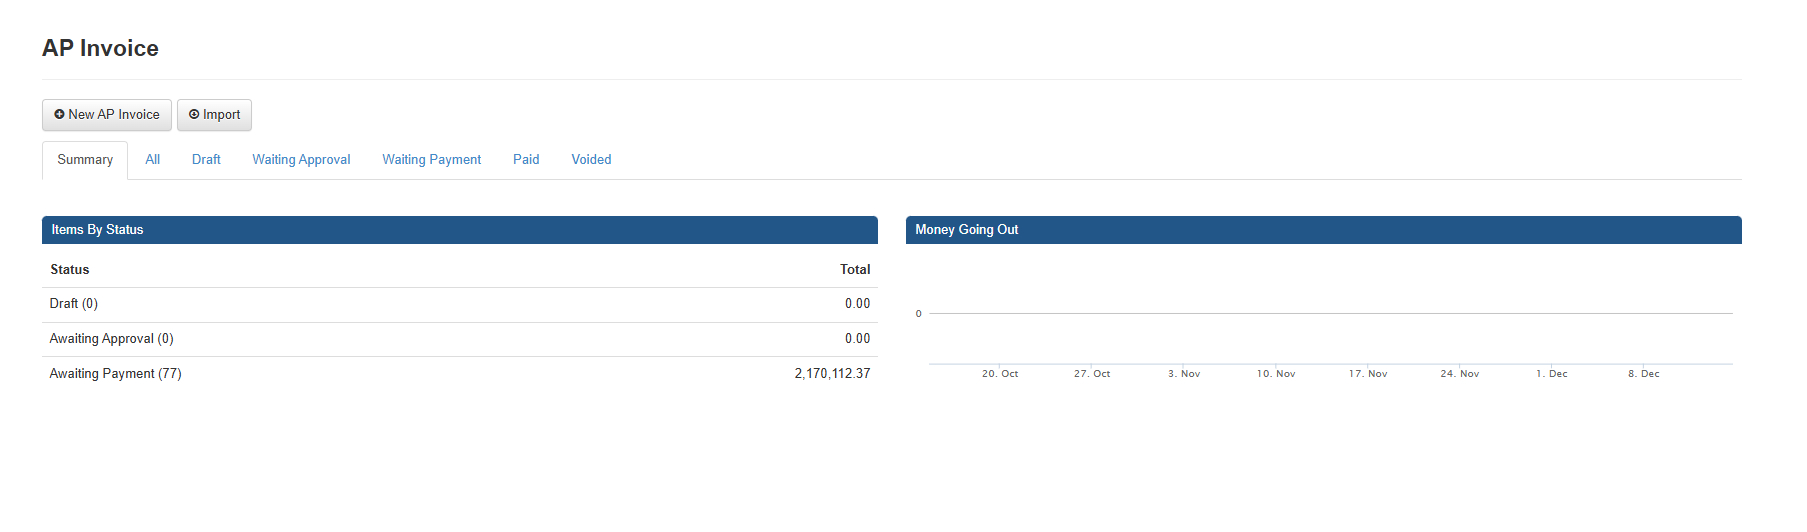Switch to the All tab
This screenshot has width=1807, height=532.
coord(152,160)
